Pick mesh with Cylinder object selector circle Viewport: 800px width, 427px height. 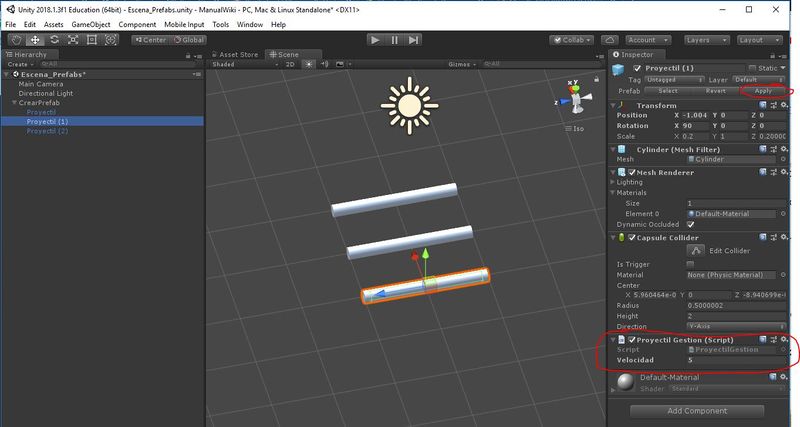(783, 159)
